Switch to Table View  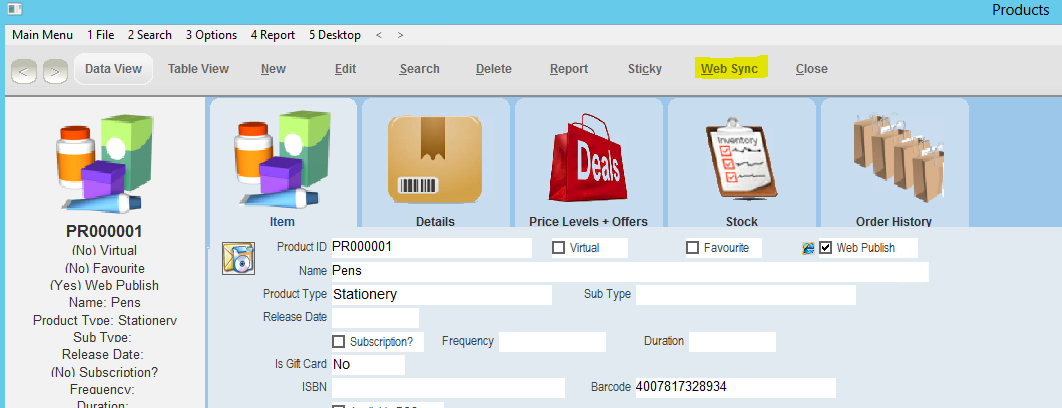[198, 69]
